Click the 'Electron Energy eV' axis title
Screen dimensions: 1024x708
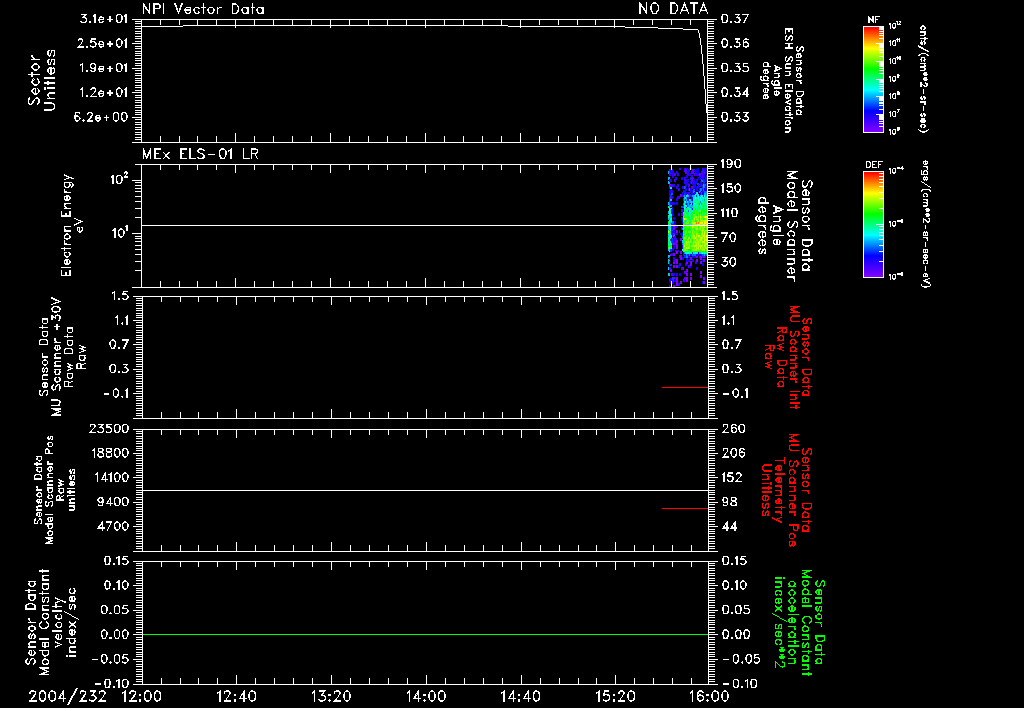pos(72,225)
